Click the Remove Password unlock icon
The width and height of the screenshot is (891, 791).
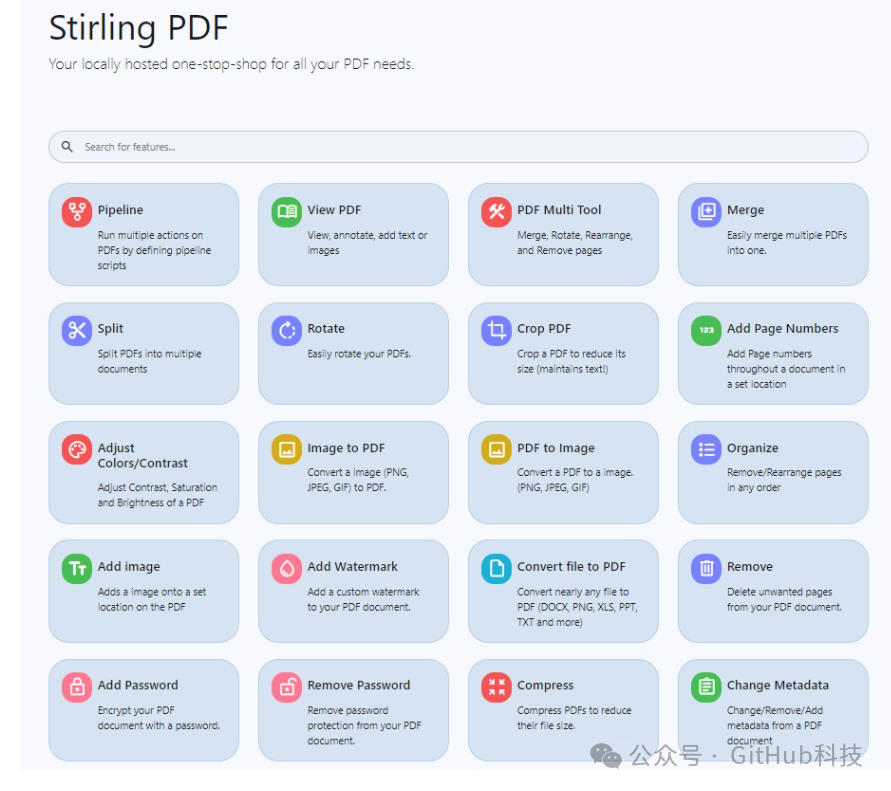coord(286,687)
